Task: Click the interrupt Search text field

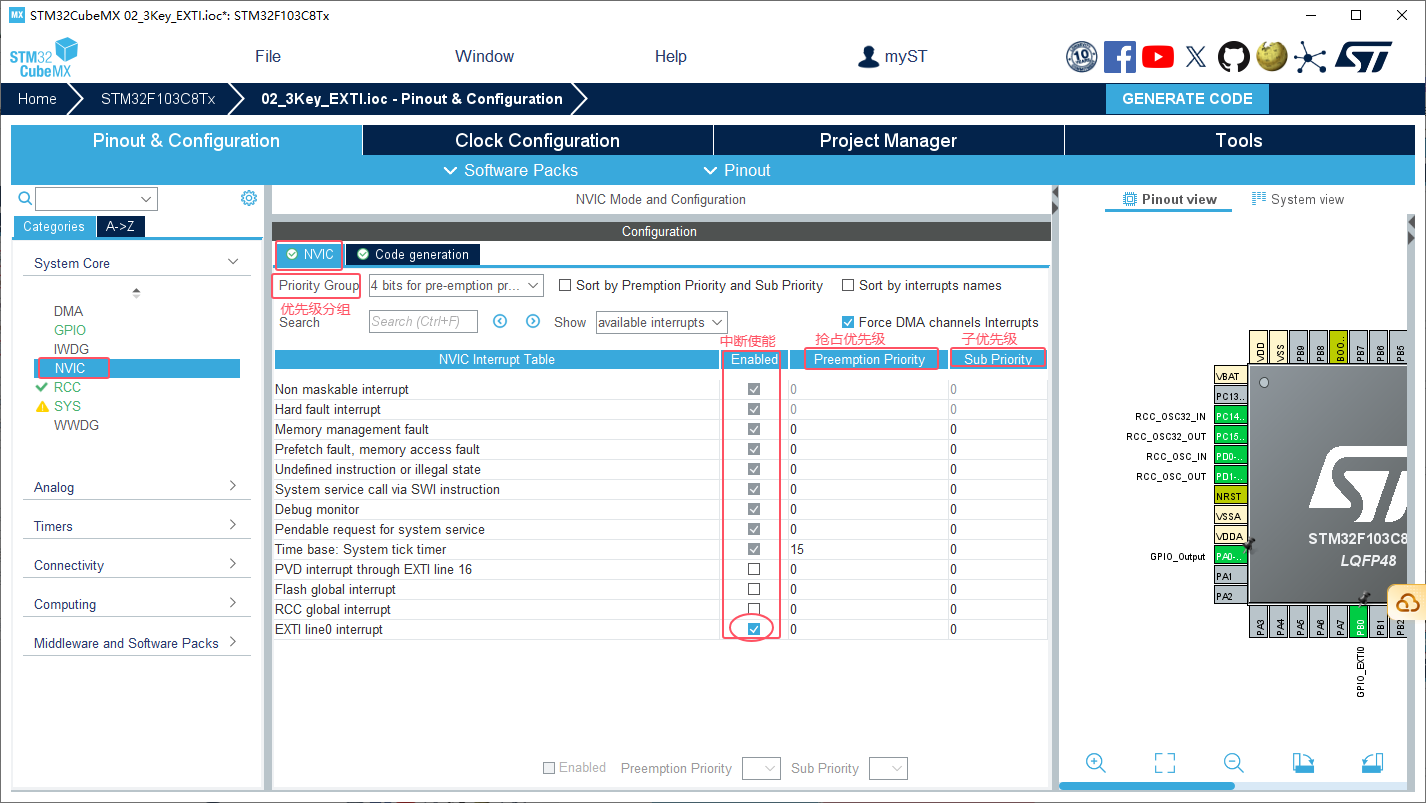Action: [424, 321]
